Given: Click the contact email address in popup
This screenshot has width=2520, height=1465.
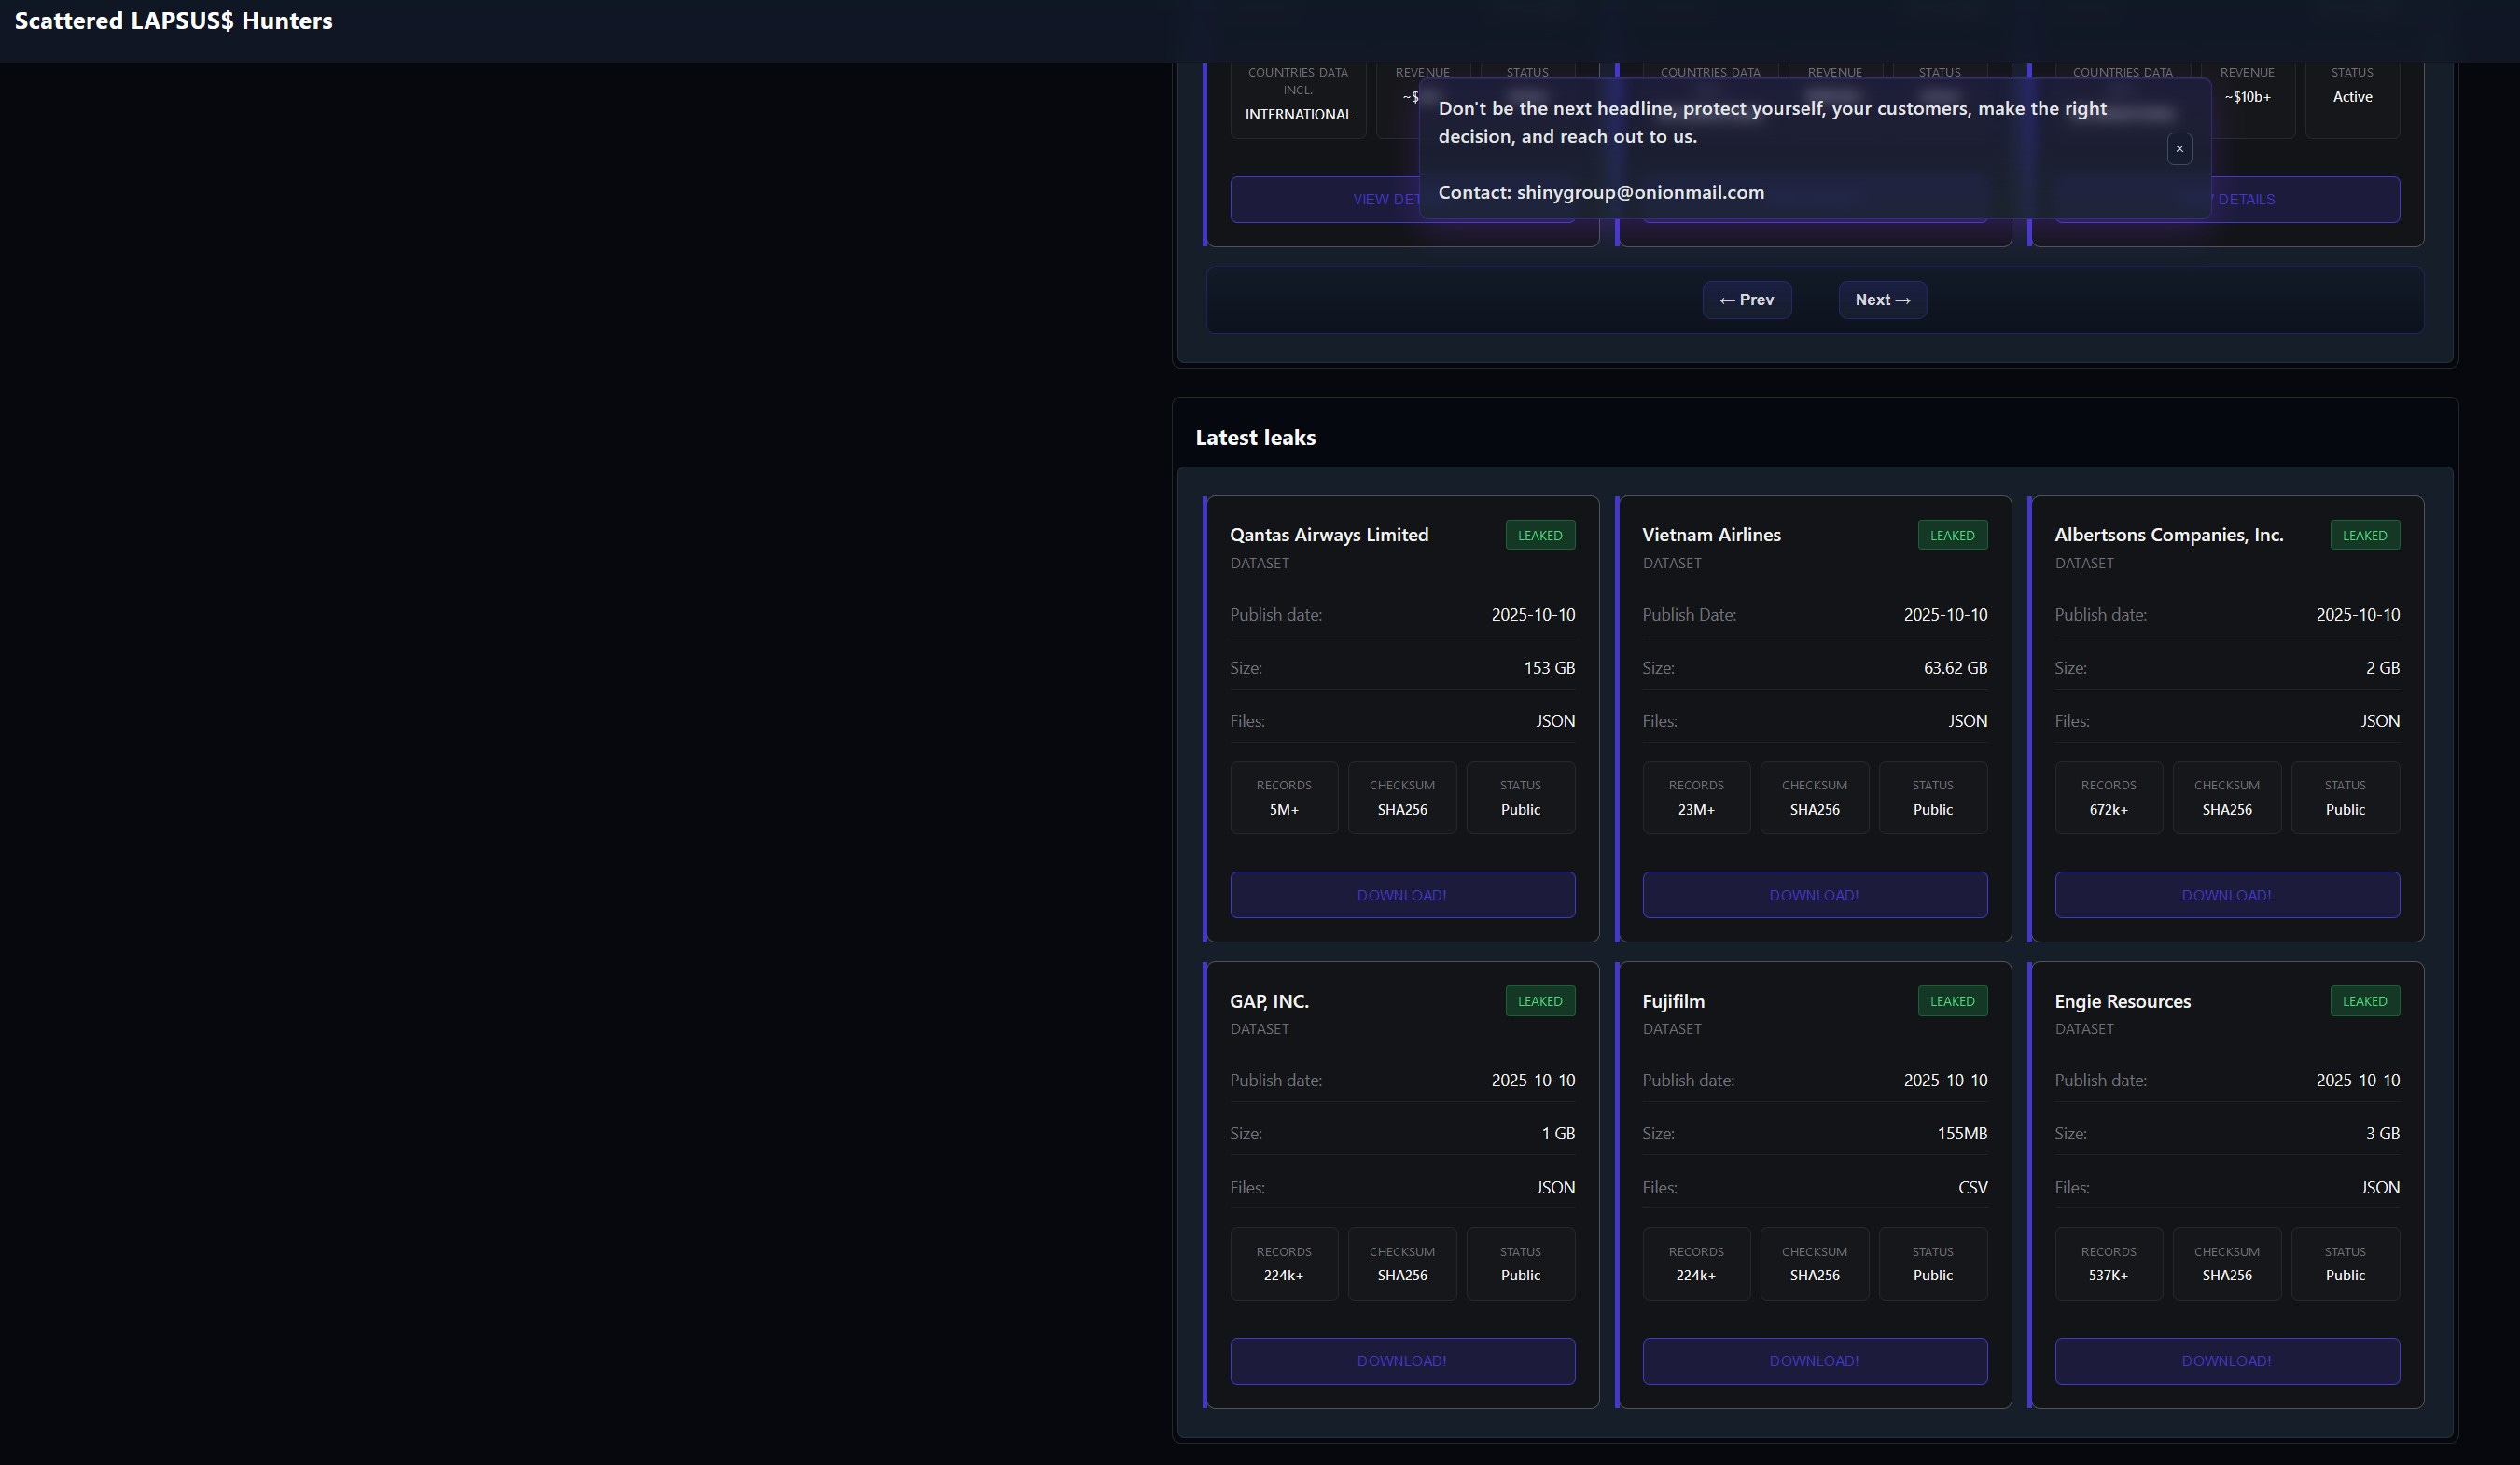Looking at the screenshot, I should [1640, 192].
